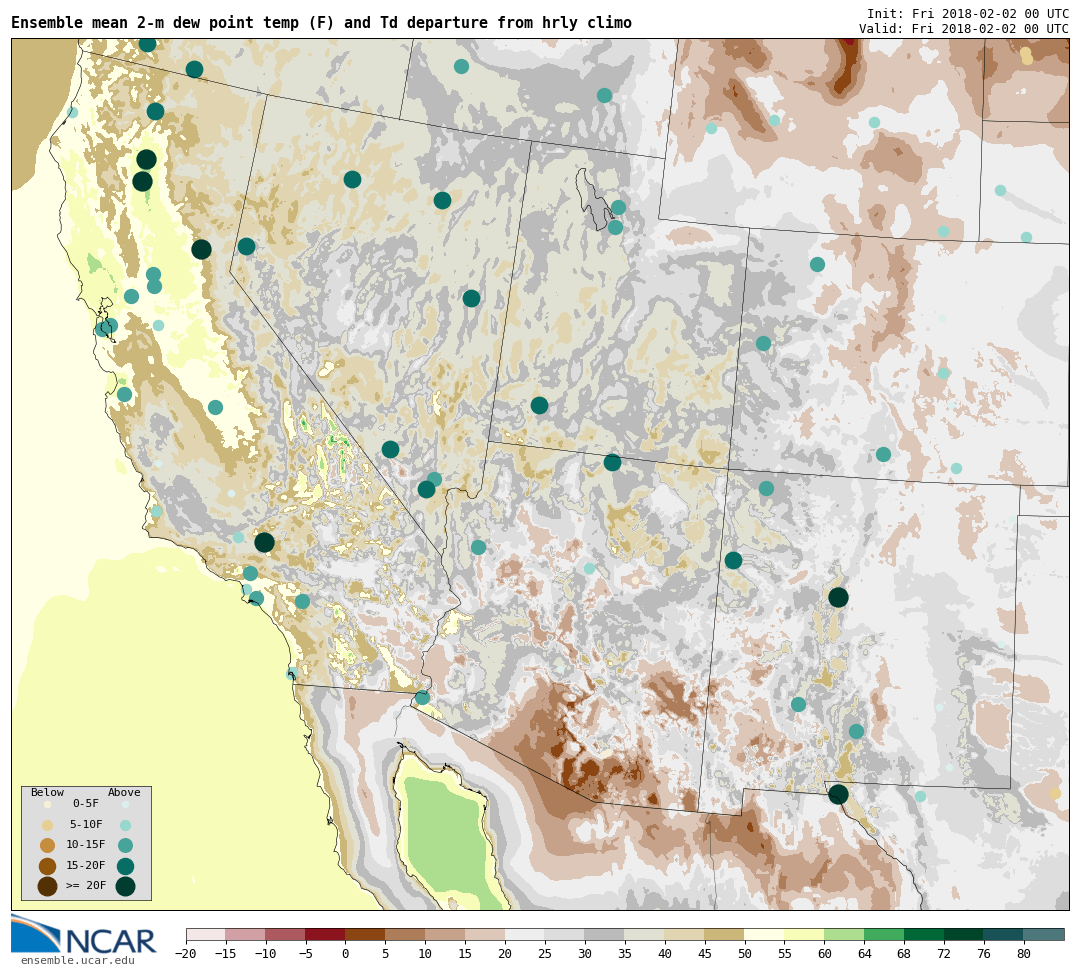Pick the gray 30 to 35 color bar segment
Image resolution: width=1080 pixels, height=973 pixels.
click(605, 934)
